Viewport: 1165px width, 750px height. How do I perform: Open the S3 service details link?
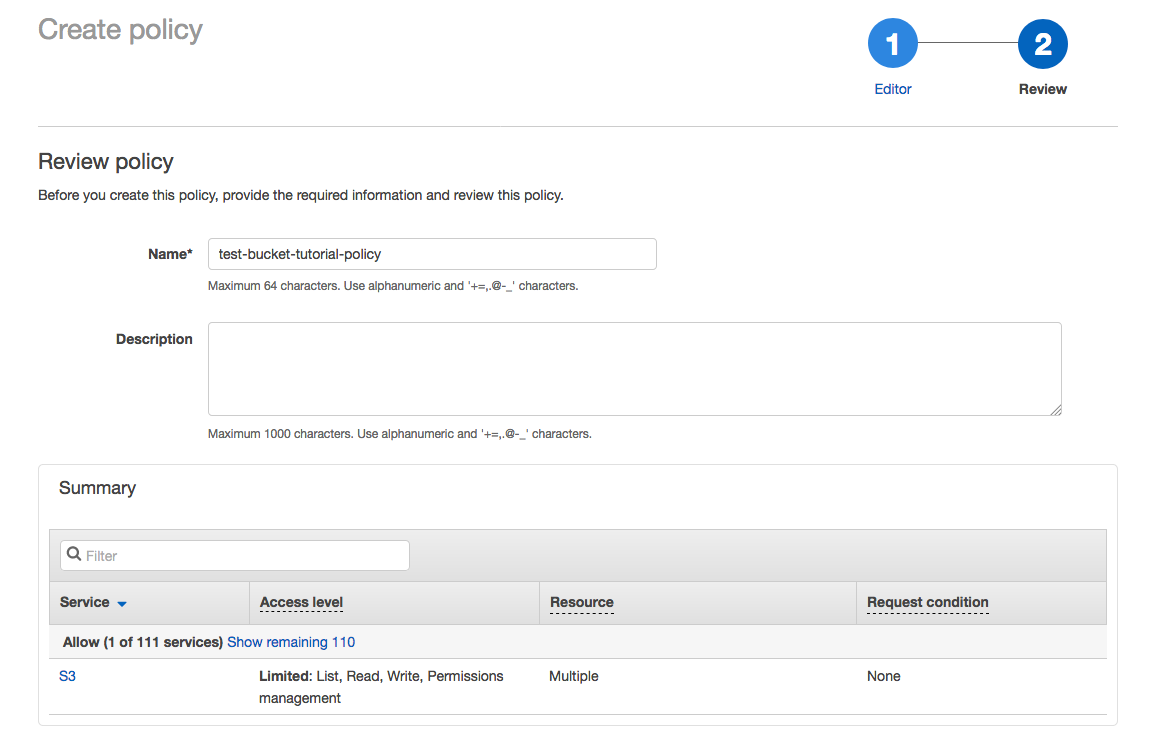[x=67, y=676]
